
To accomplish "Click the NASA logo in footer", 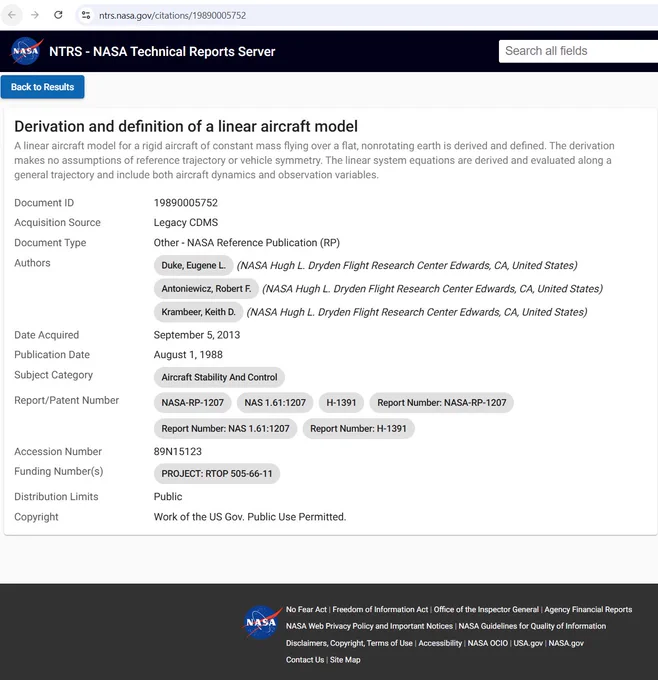I will click(x=262, y=622).
